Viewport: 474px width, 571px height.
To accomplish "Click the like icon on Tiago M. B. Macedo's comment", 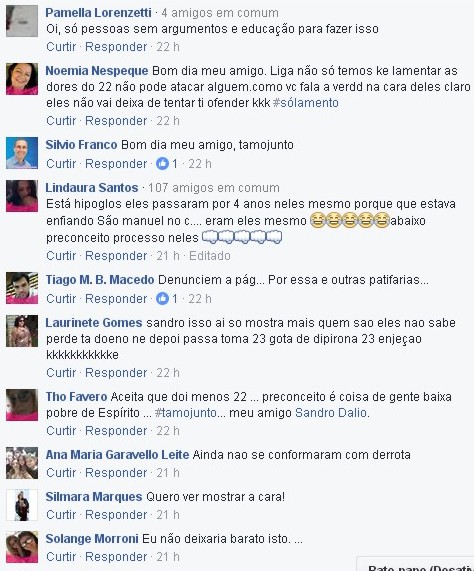I will 162,299.
